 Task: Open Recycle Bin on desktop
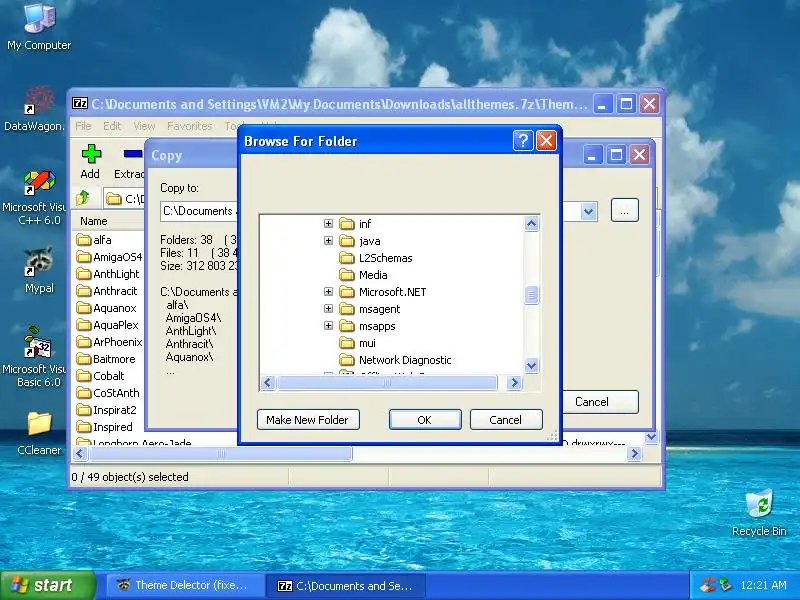tap(759, 512)
